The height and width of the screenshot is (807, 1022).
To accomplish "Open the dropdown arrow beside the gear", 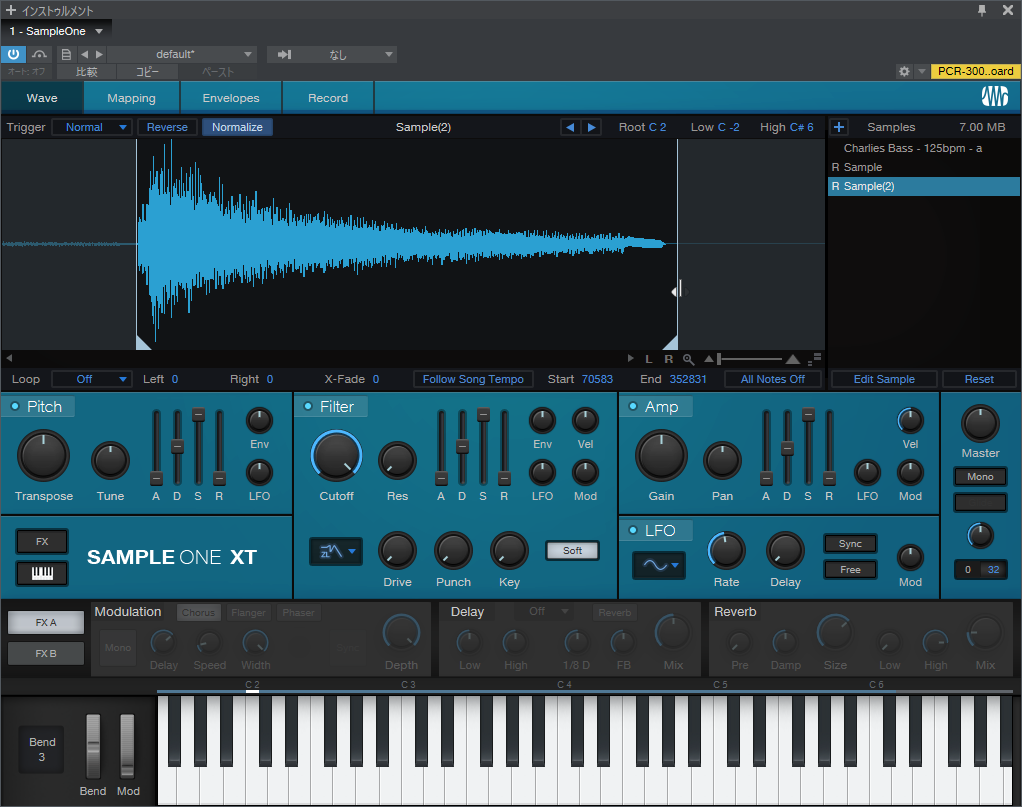I will [921, 71].
